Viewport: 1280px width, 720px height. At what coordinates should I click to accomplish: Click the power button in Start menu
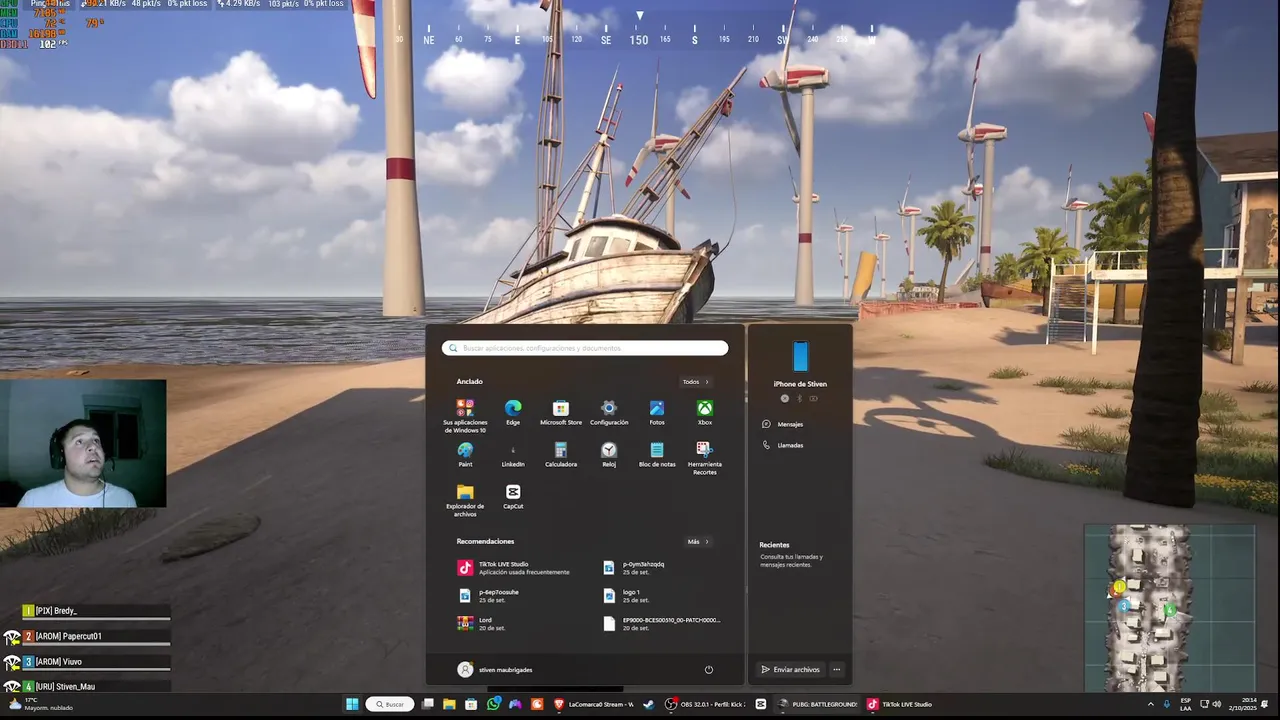click(x=708, y=670)
